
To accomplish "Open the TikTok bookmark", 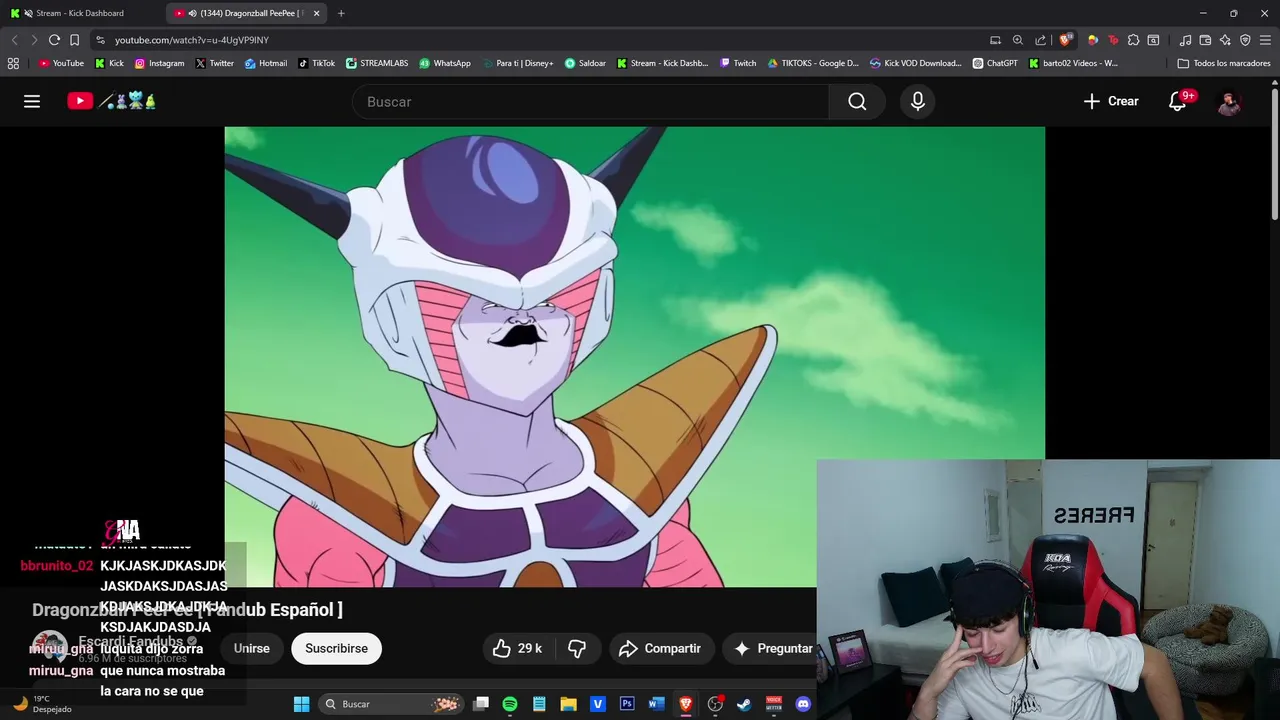I will point(316,63).
